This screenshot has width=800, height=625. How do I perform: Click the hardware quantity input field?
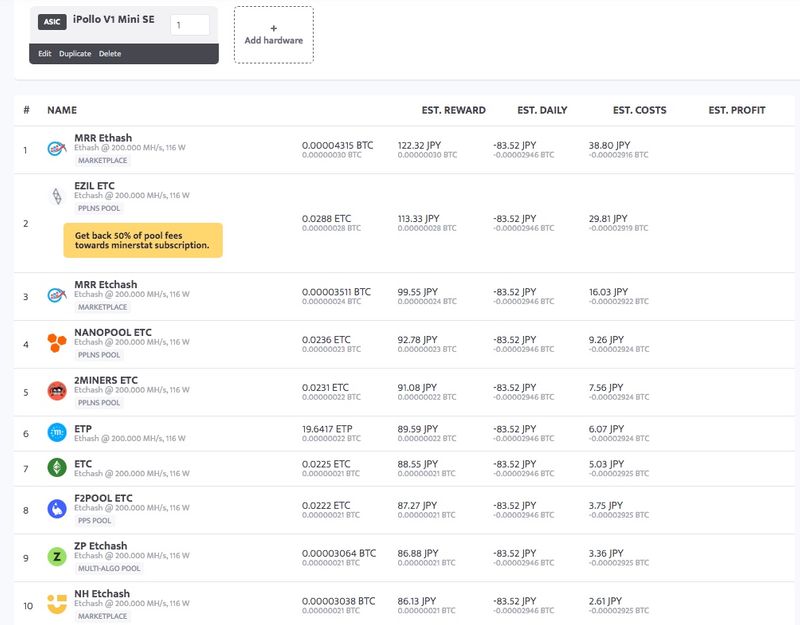point(189,25)
